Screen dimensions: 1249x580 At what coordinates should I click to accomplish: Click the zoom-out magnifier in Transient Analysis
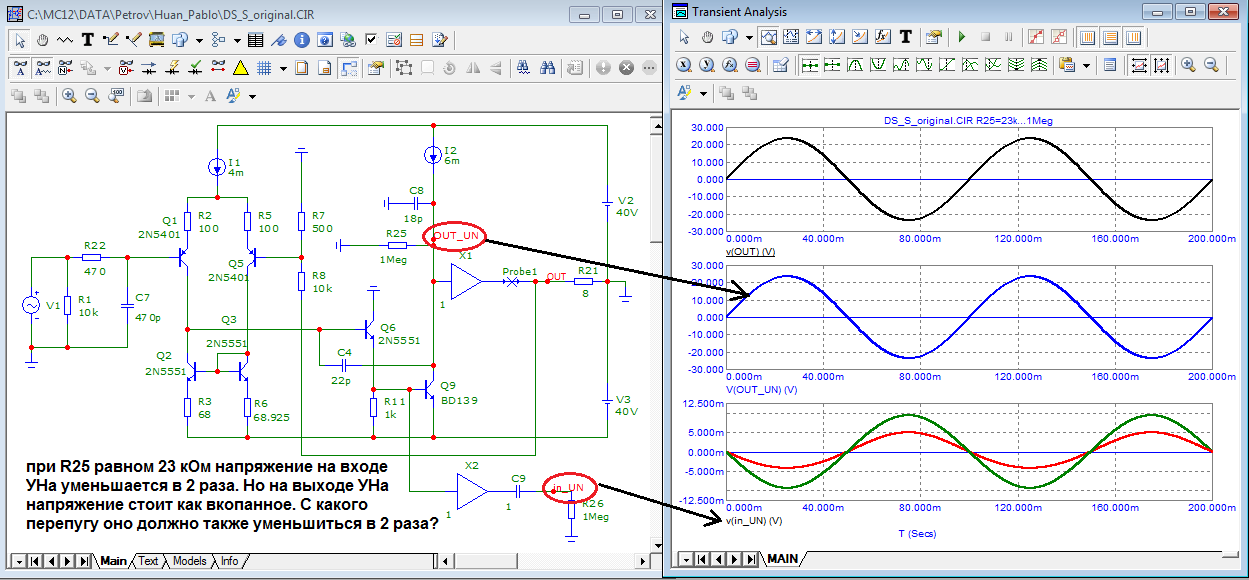coord(1212,64)
